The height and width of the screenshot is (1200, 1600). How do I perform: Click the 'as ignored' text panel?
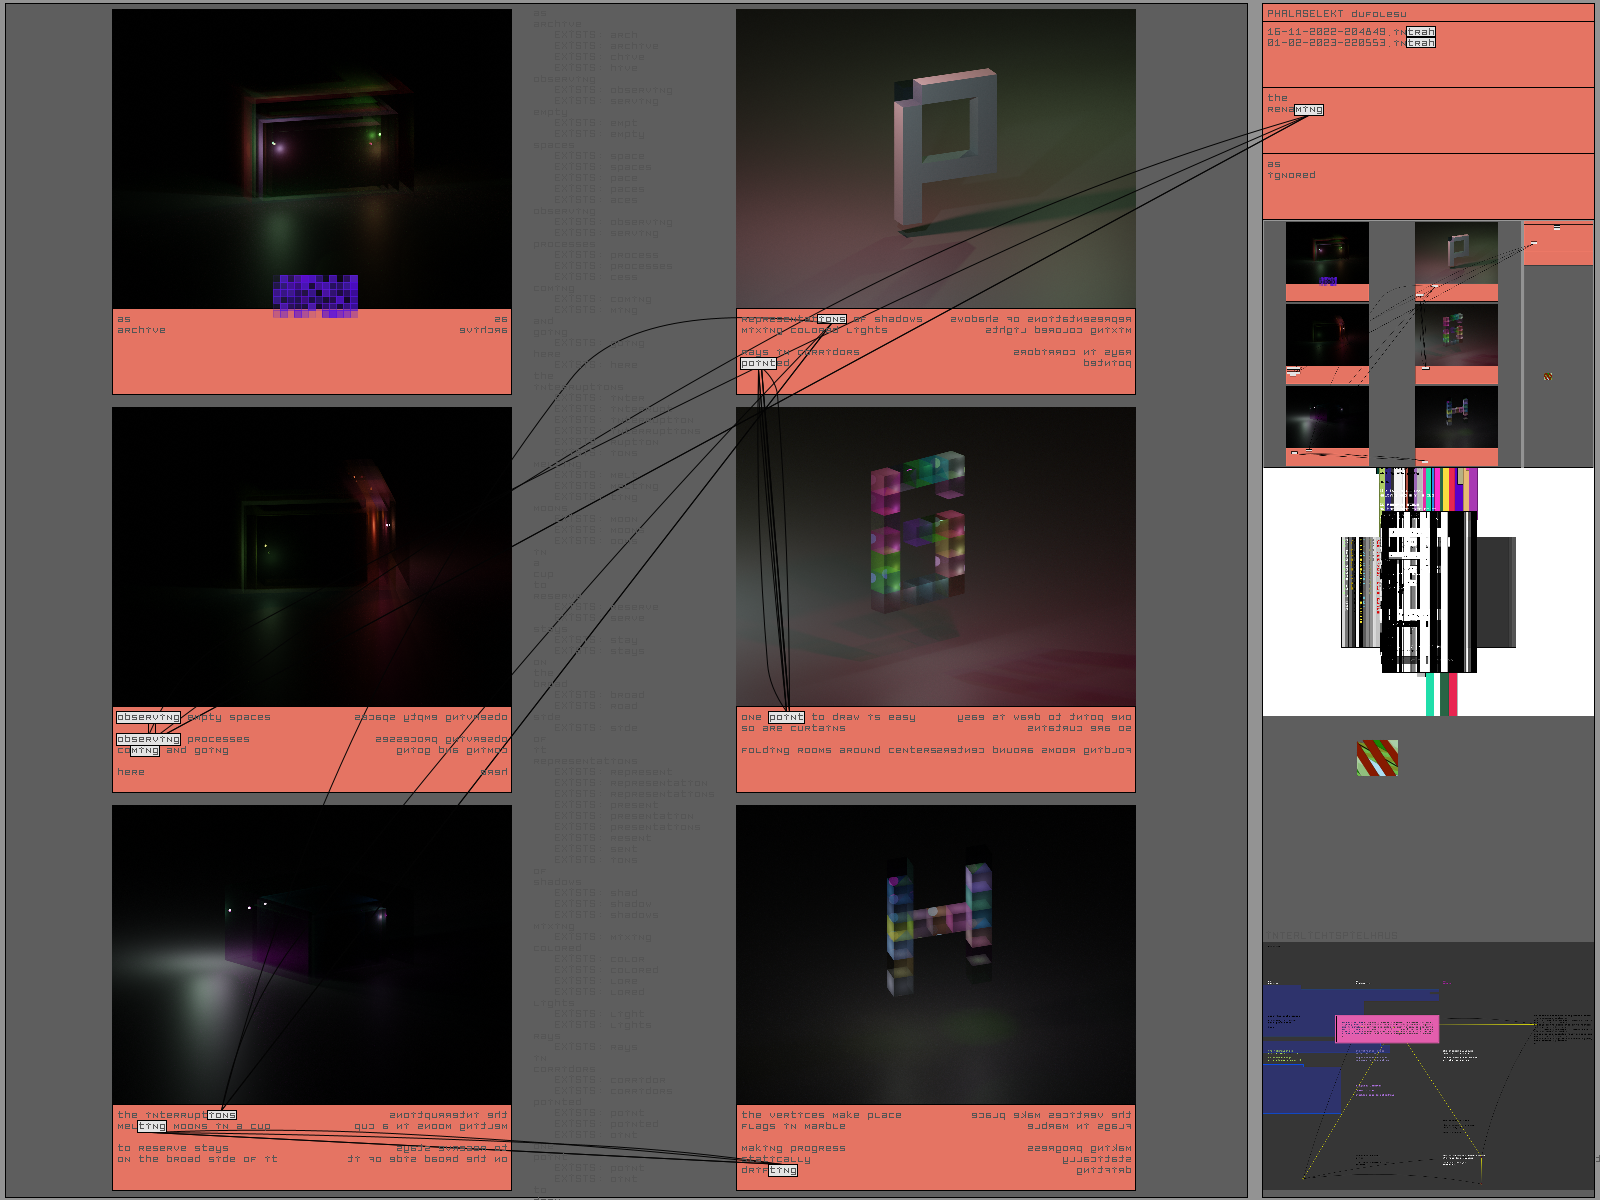1427,185
